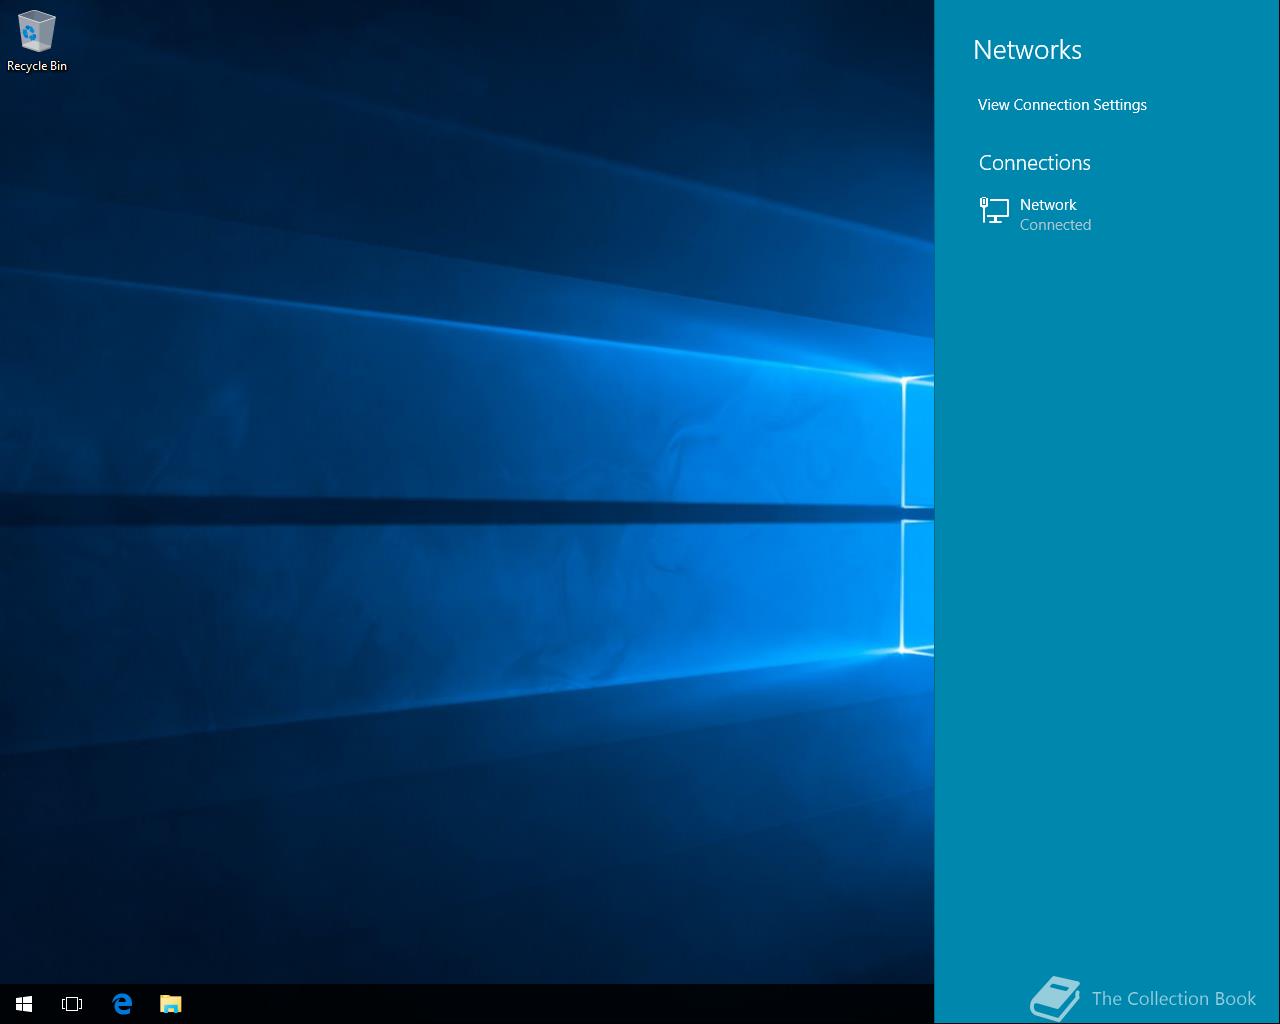The height and width of the screenshot is (1024, 1280).
Task: Open the Recycle Bin desktop icon
Action: (37, 42)
